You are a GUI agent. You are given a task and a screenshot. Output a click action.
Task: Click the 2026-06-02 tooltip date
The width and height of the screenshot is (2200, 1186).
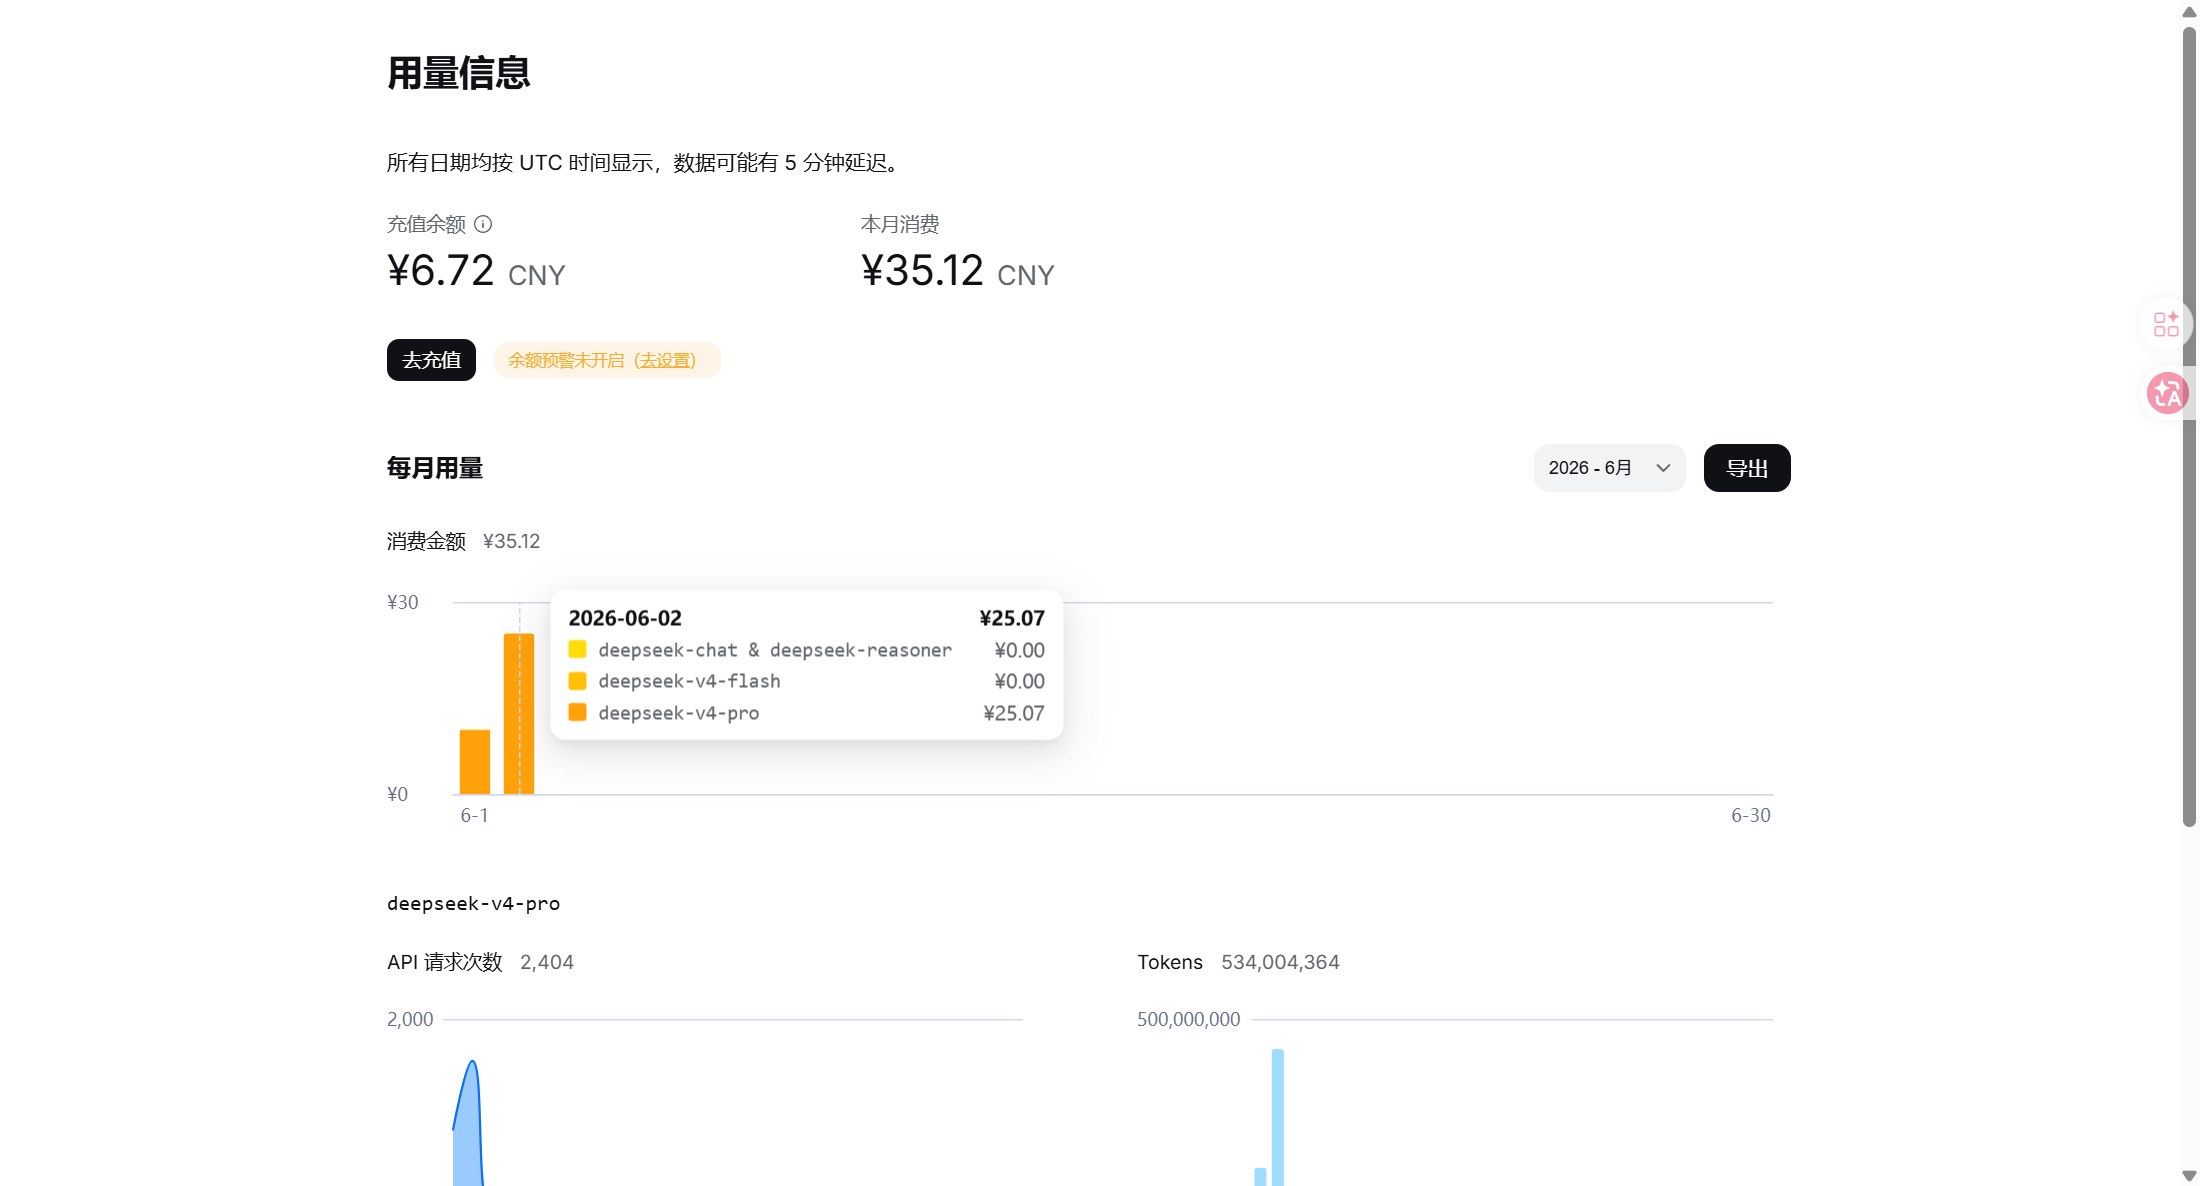(625, 618)
